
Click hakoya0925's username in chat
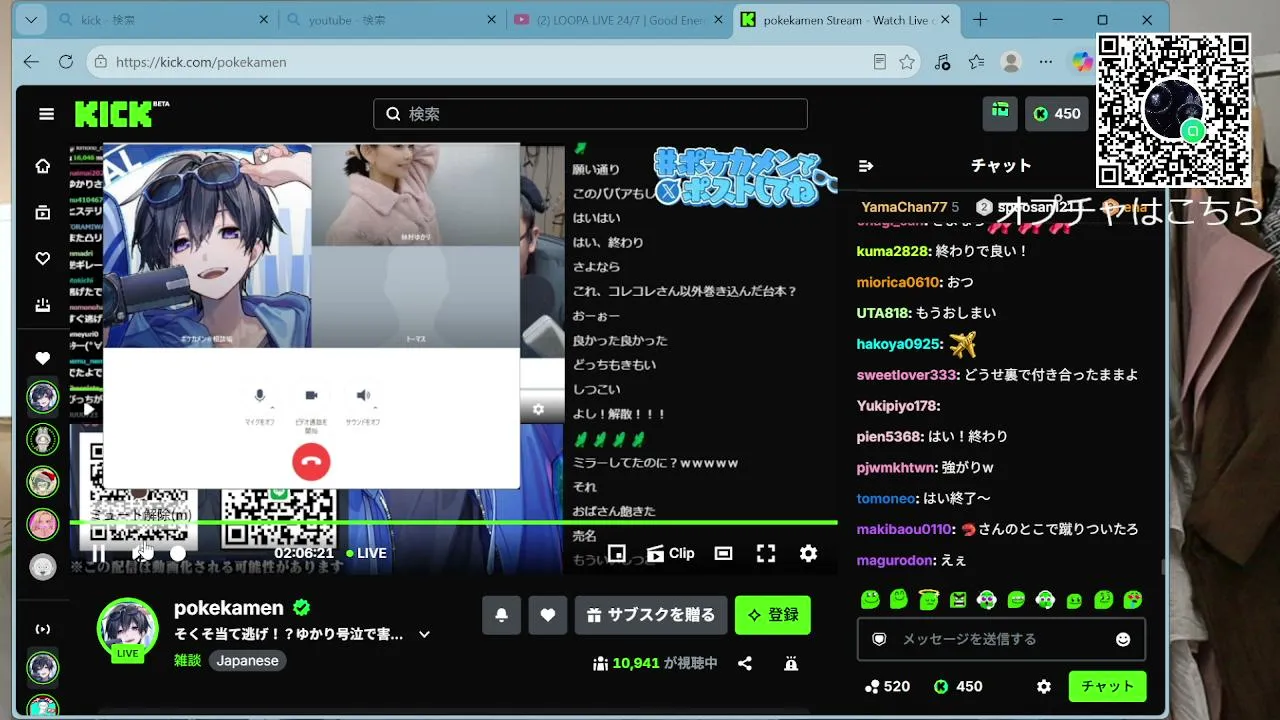click(x=899, y=344)
